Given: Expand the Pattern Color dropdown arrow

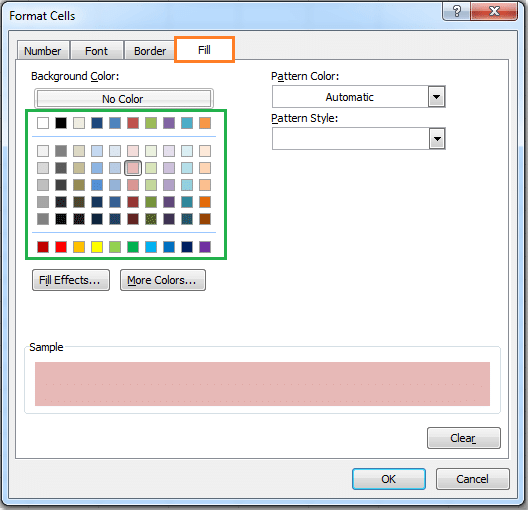Looking at the screenshot, I should tap(436, 97).
